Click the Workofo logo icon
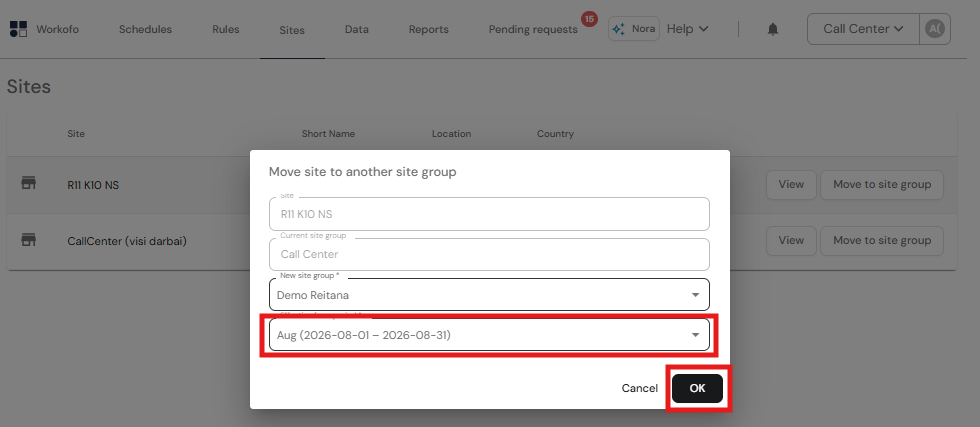Screen dimensions: 980x427 [18, 29]
